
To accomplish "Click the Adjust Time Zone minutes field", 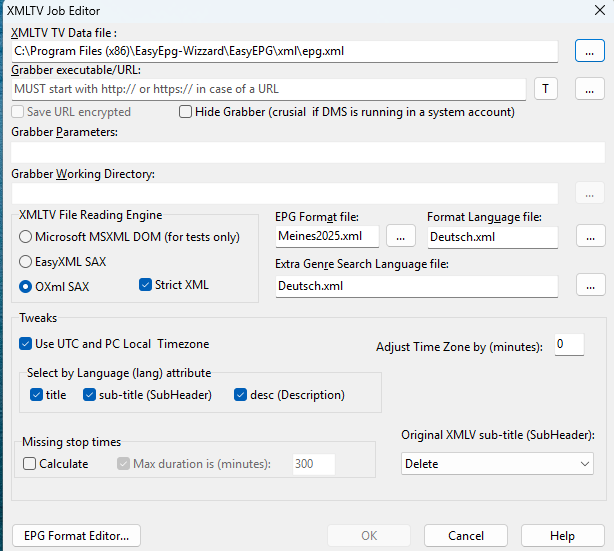I will pyautogui.click(x=569, y=345).
